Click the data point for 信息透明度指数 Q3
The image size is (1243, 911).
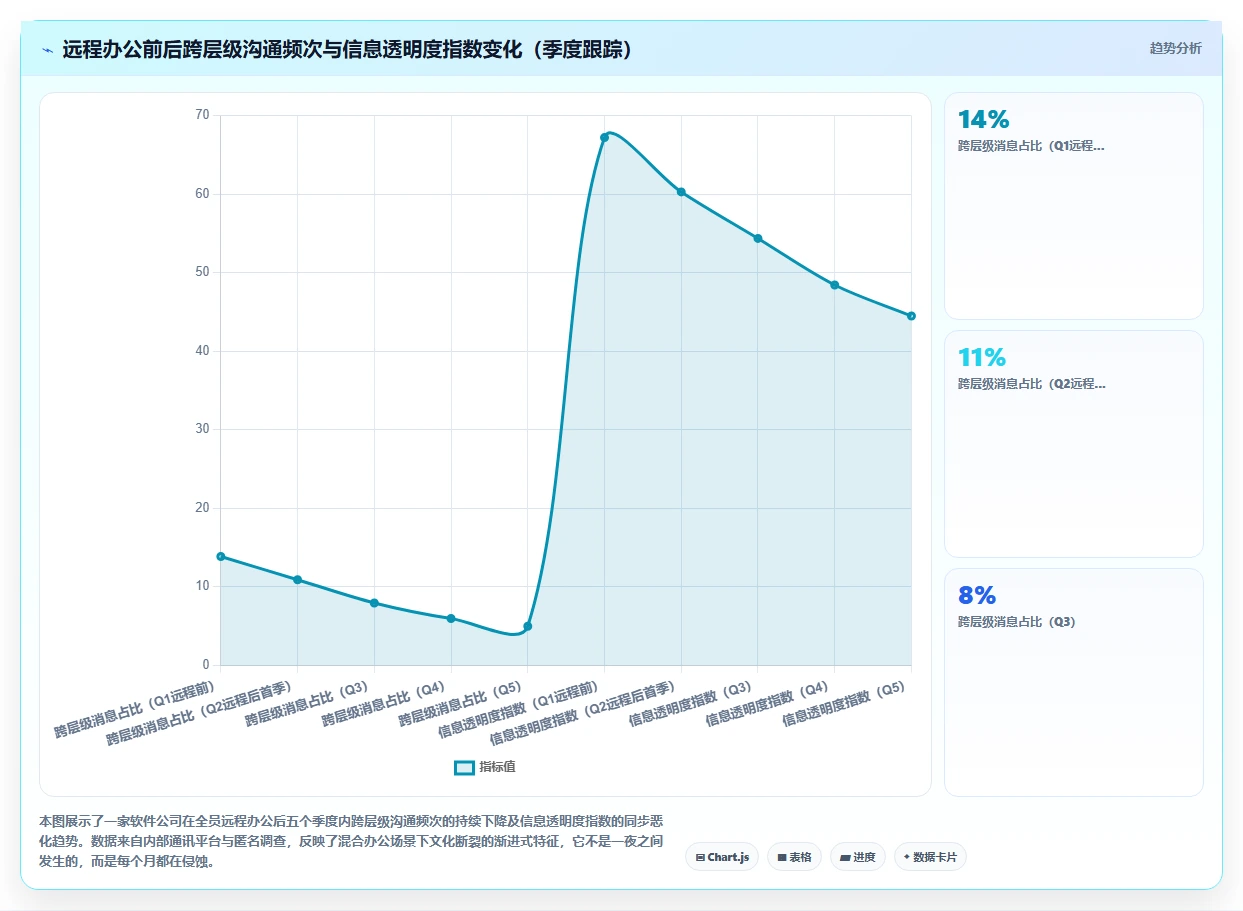click(x=758, y=238)
